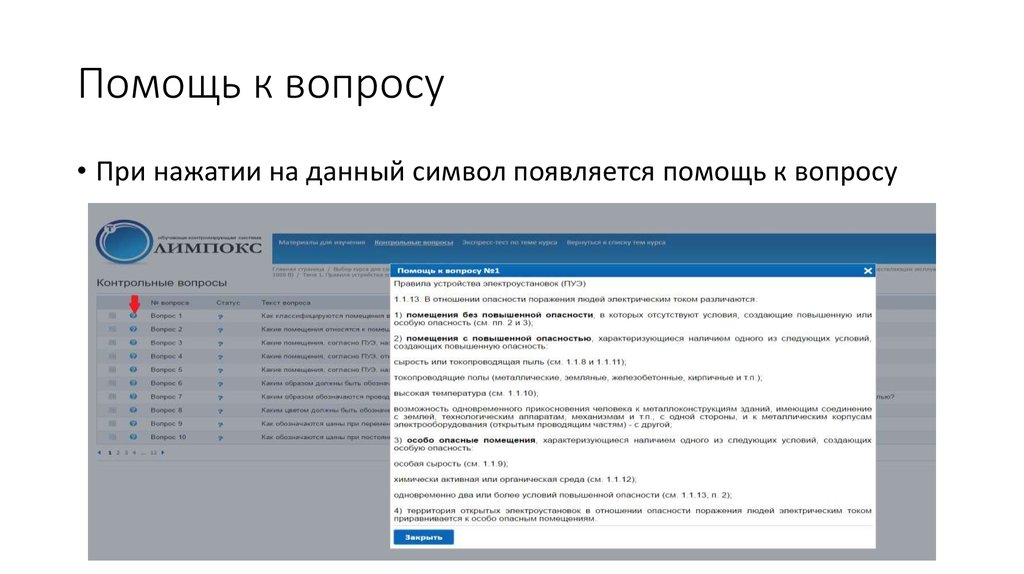Click the Закрыть button
1024x574 pixels.
[423, 537]
